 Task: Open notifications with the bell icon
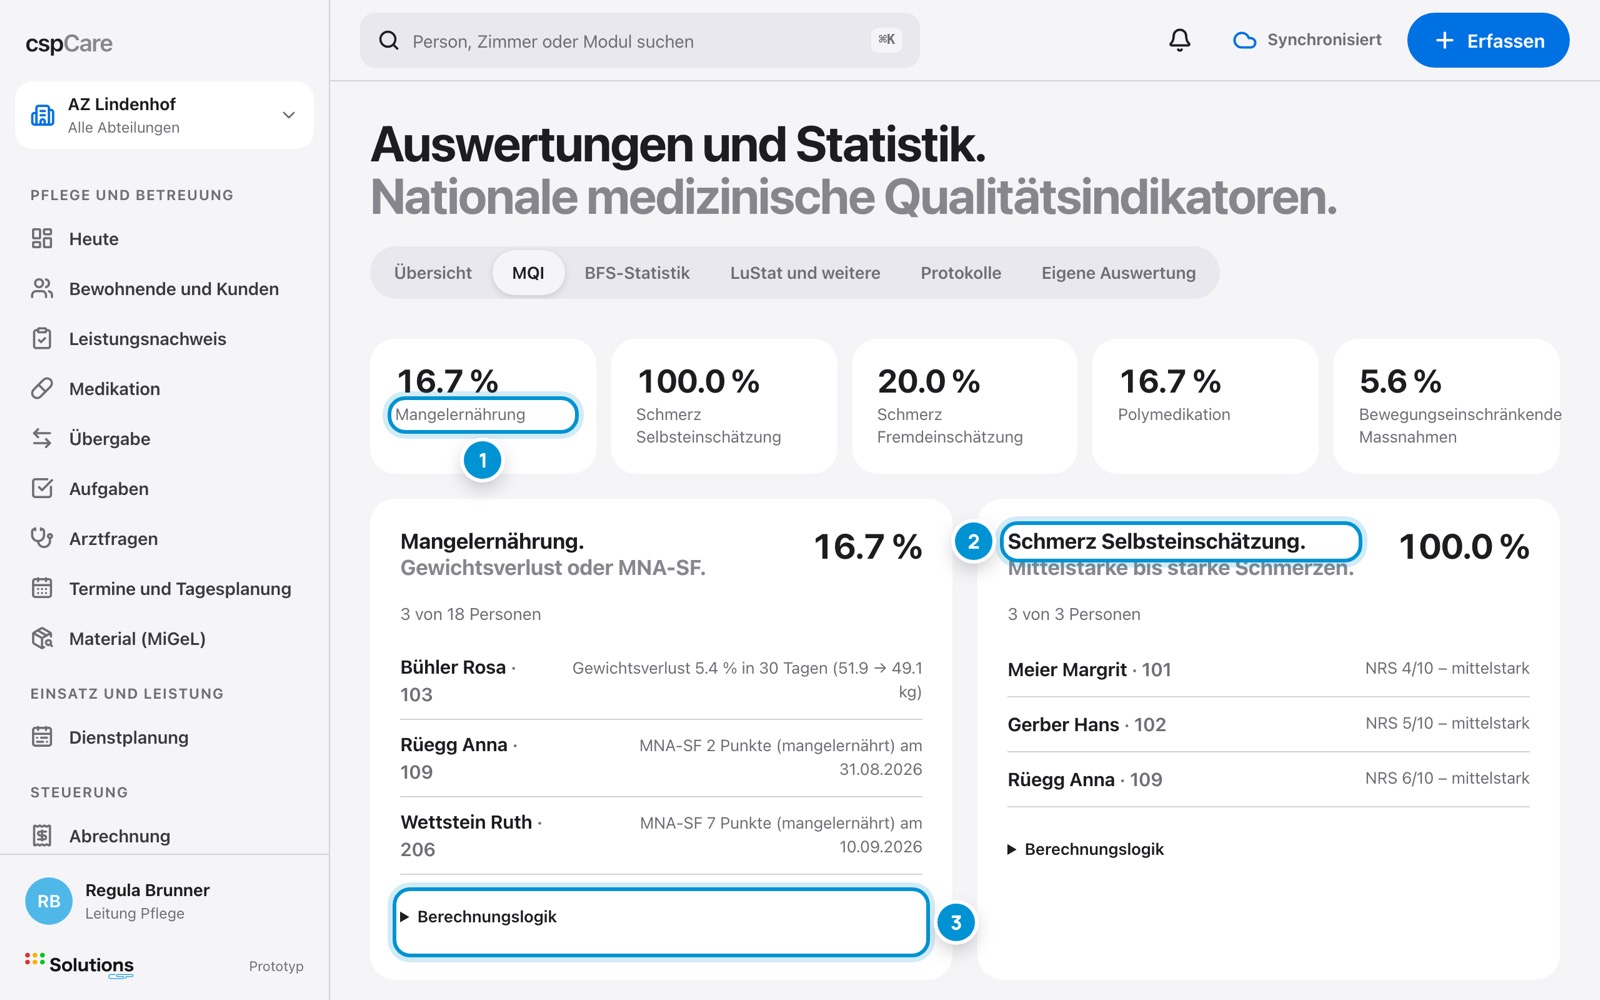(x=1180, y=40)
